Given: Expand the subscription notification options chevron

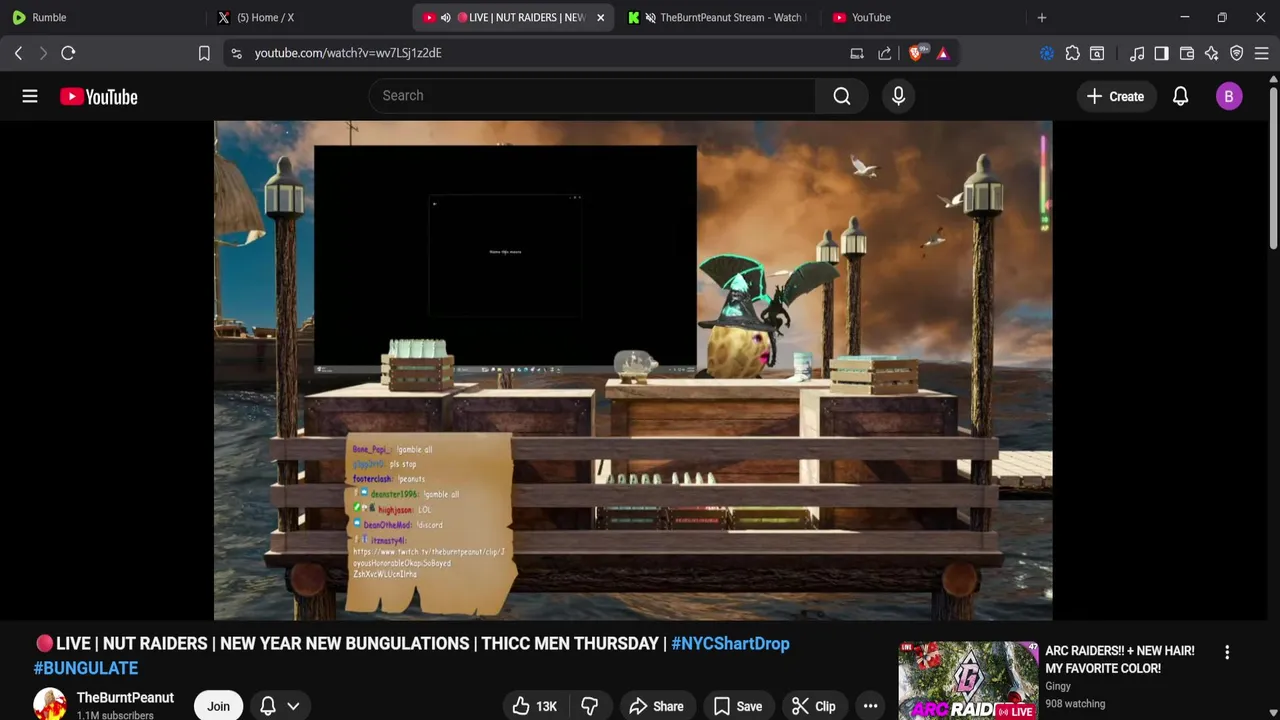Looking at the screenshot, I should click(293, 706).
